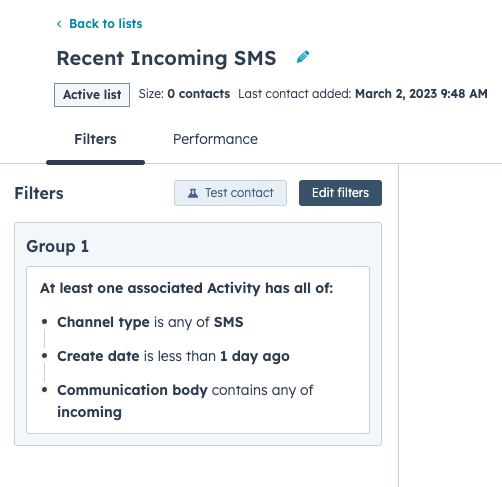The image size is (502, 487).
Task: Click the Channel type is SMS filter
Action: (x=150, y=322)
